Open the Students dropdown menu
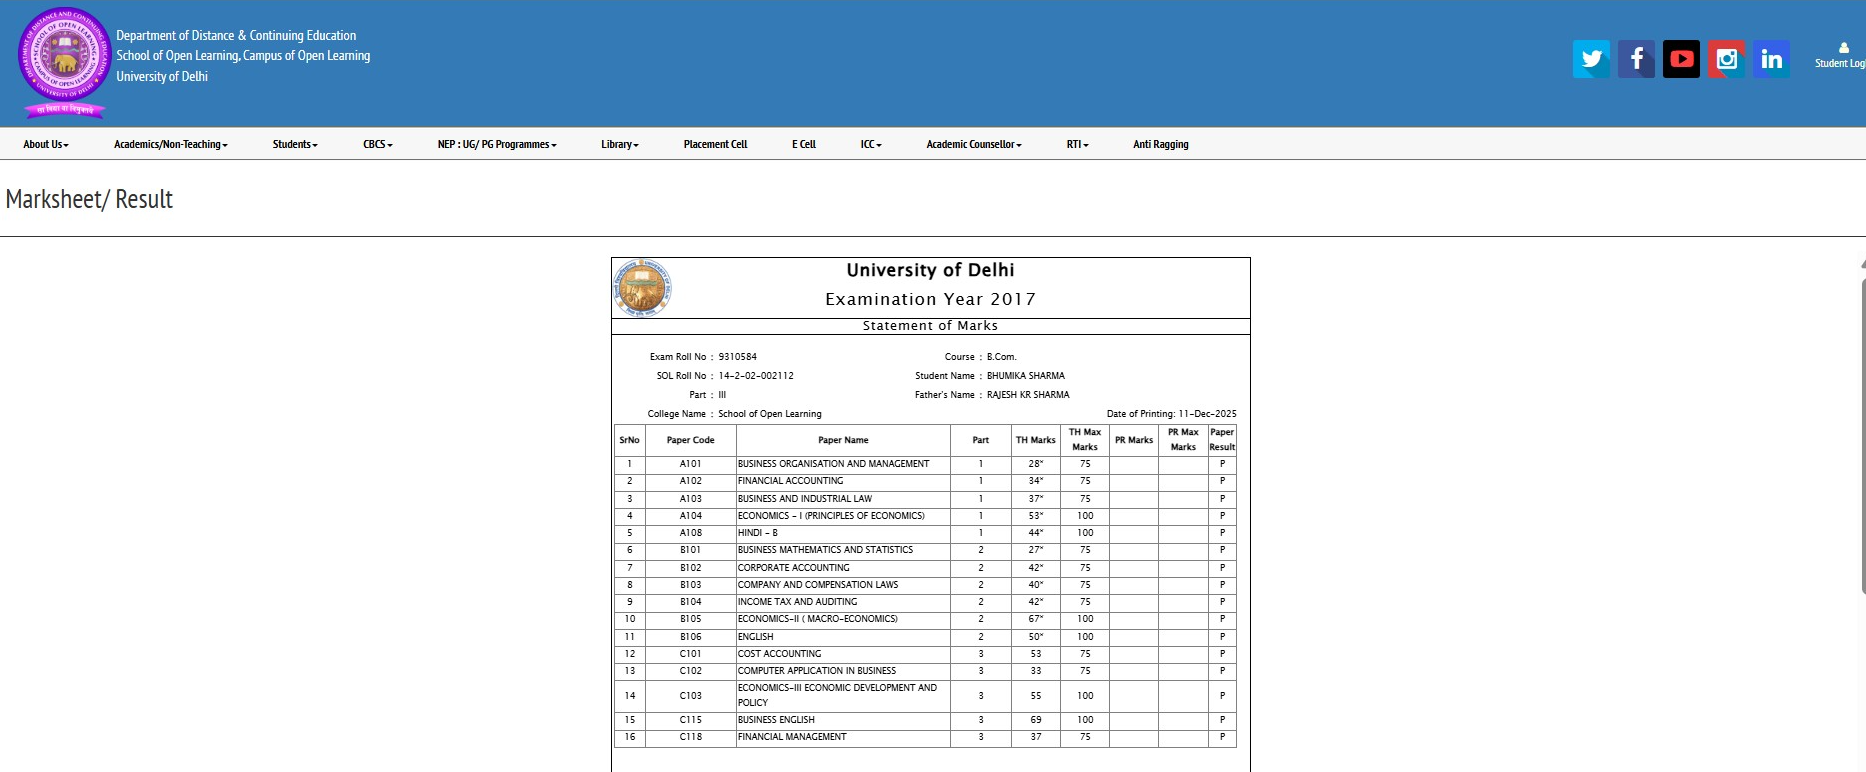 (295, 144)
